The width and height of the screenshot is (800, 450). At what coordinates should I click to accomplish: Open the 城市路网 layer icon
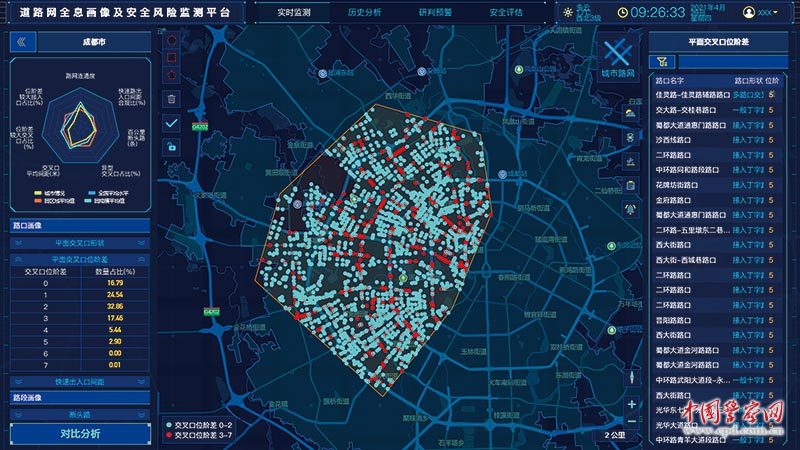click(618, 57)
